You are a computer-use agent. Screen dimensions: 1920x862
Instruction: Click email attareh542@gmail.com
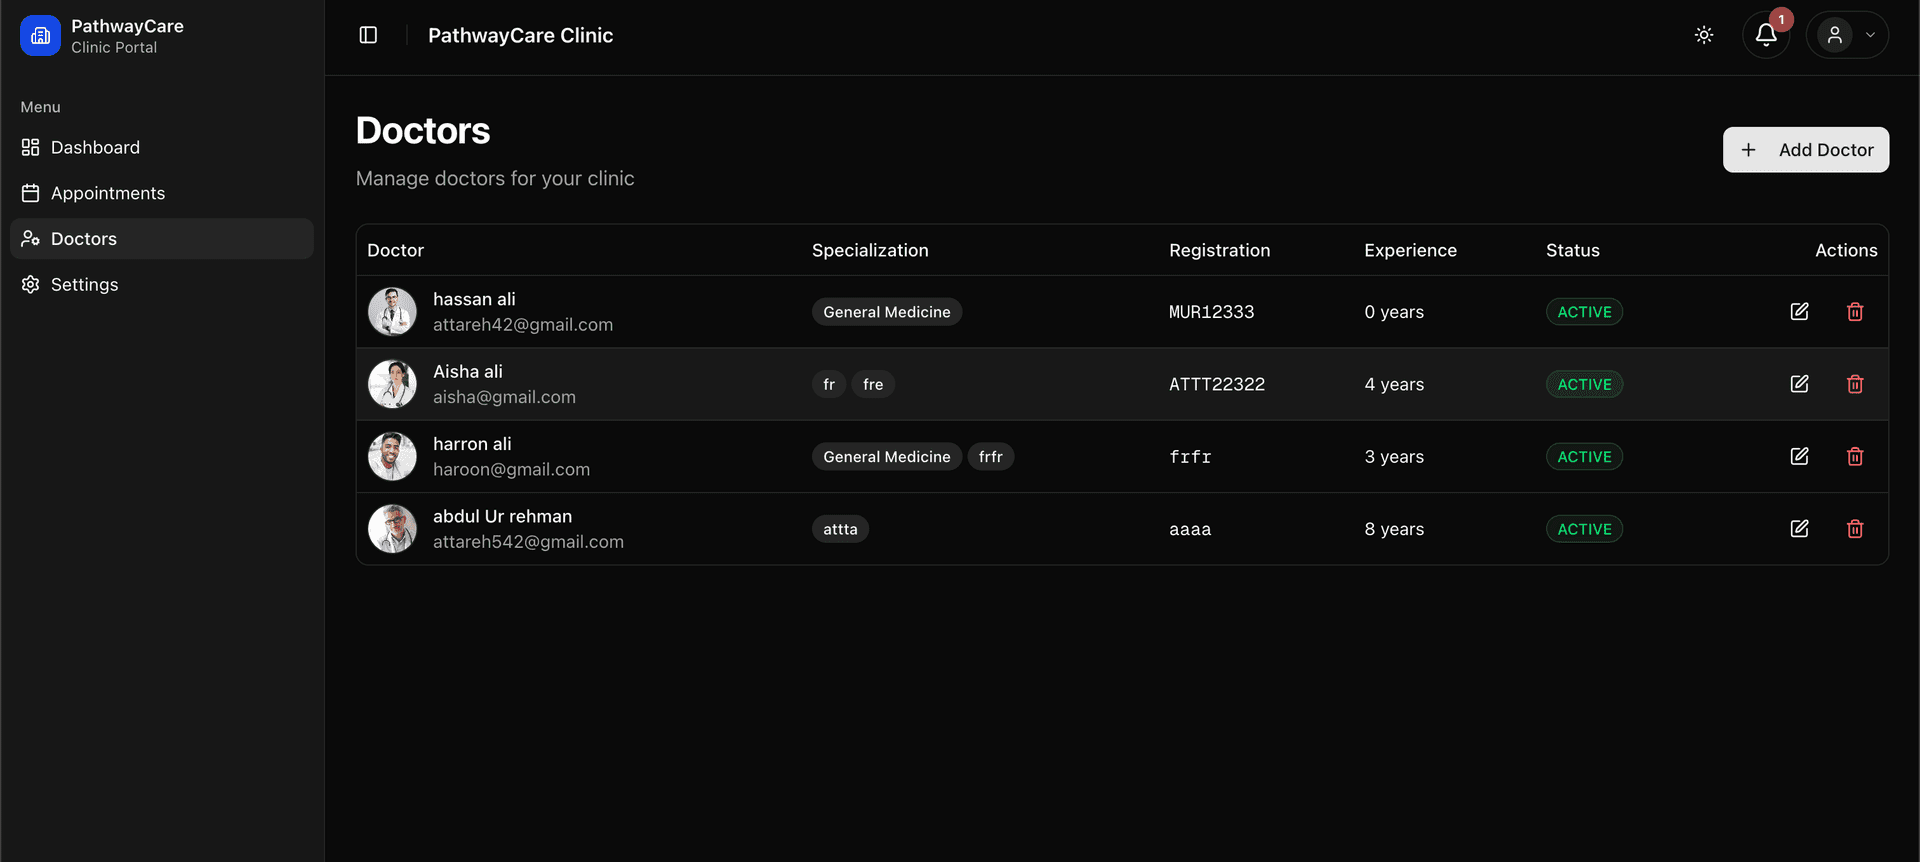pyautogui.click(x=528, y=542)
